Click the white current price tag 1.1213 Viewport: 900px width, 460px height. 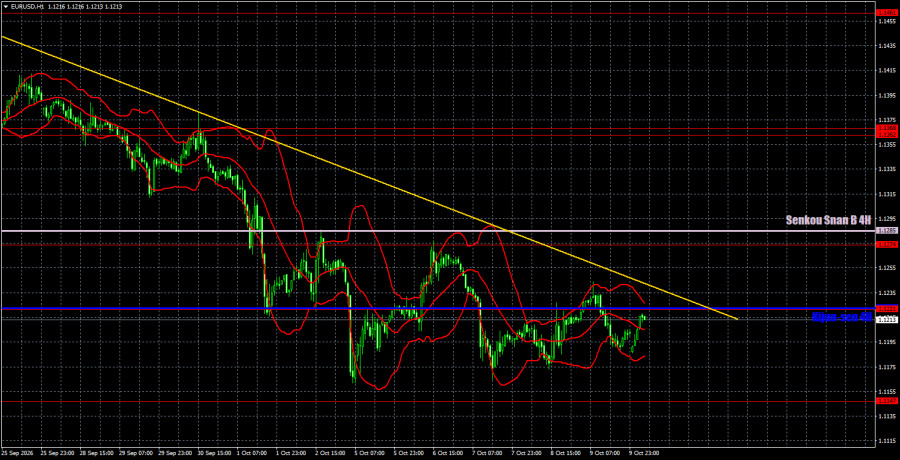click(x=883, y=318)
